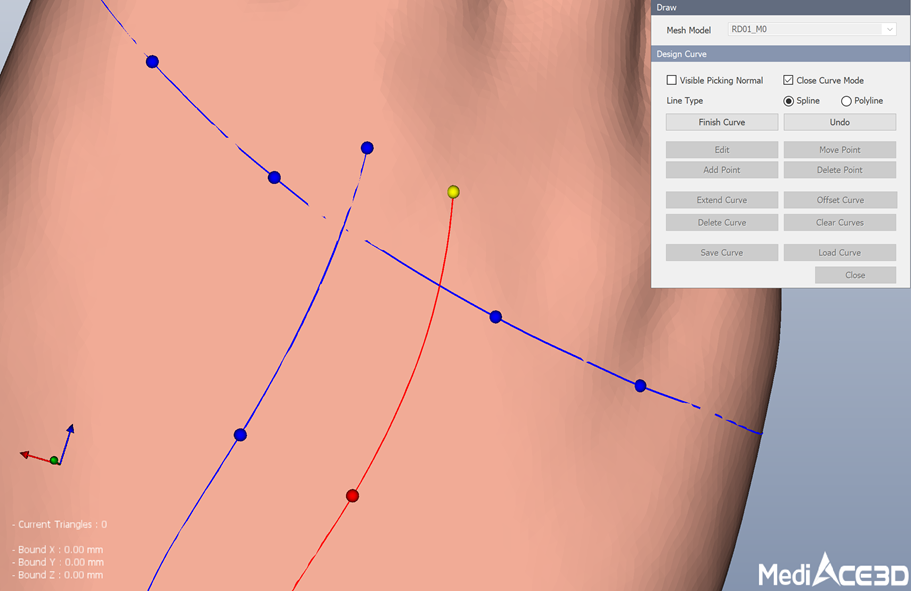Click the Extend Curve button

pyautogui.click(x=722, y=200)
